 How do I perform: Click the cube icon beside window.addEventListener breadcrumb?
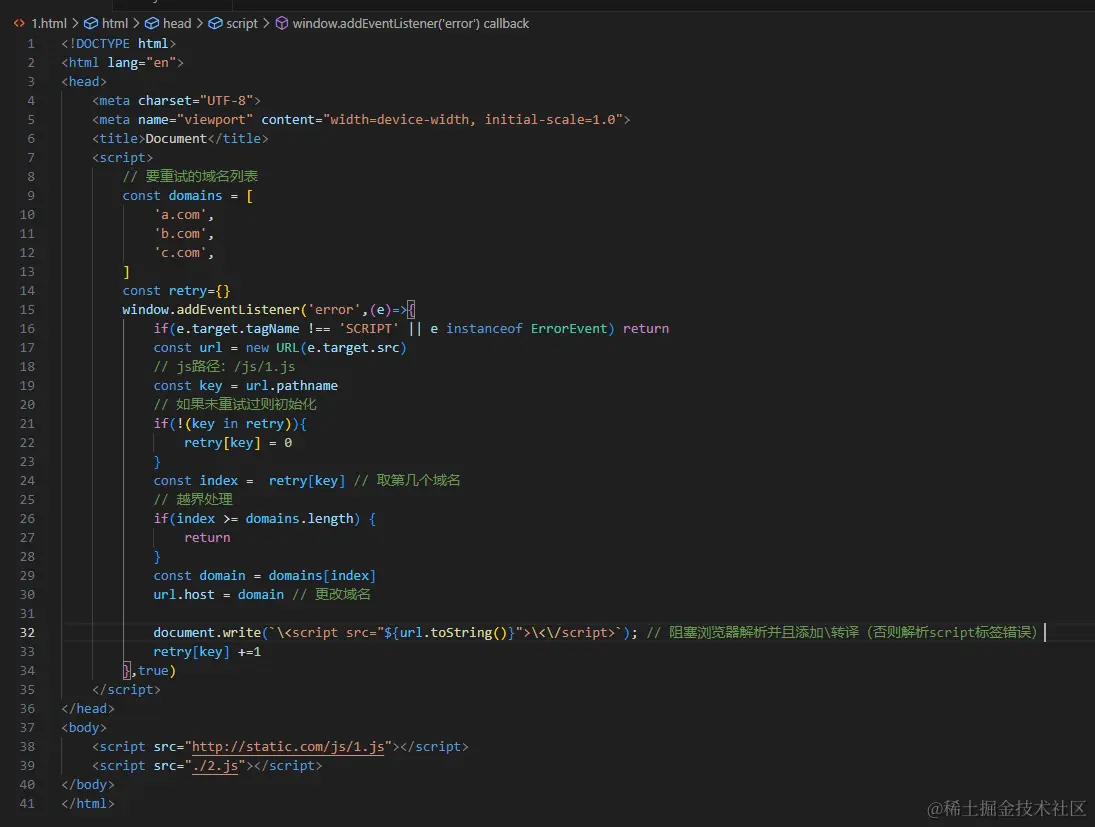tap(281, 24)
